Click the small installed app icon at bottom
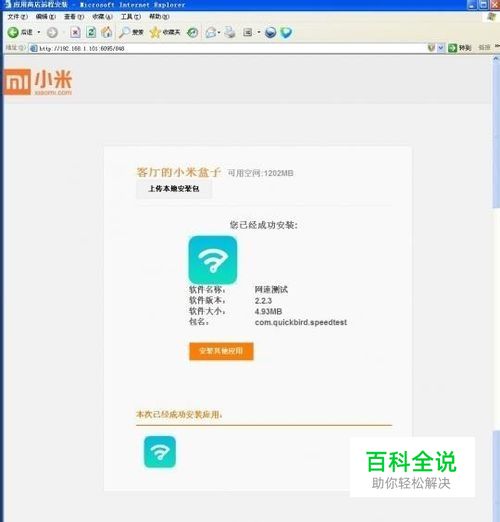Viewport: 500px width, 522px height. (160, 452)
